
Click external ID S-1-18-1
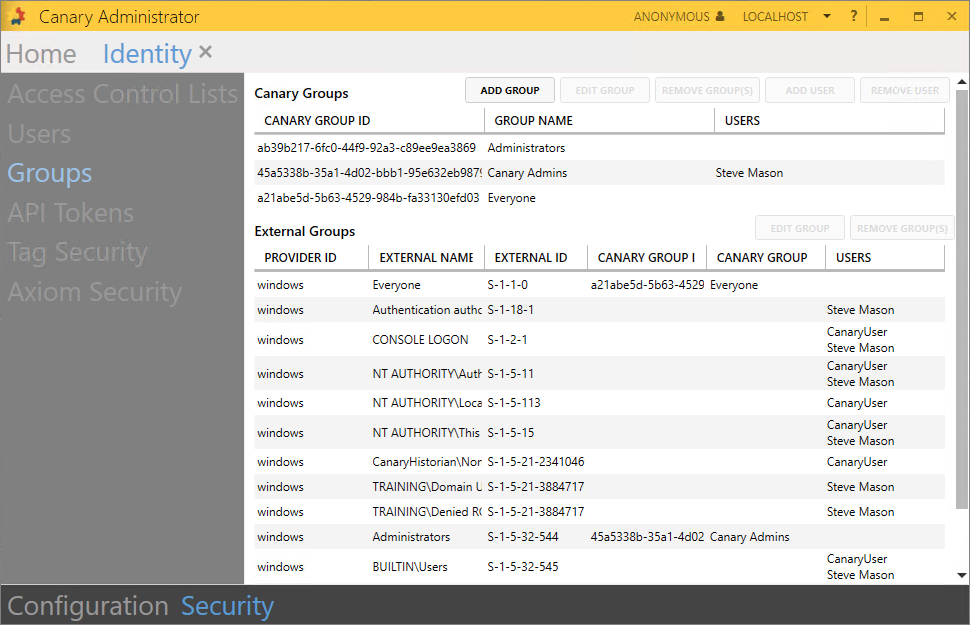(510, 310)
